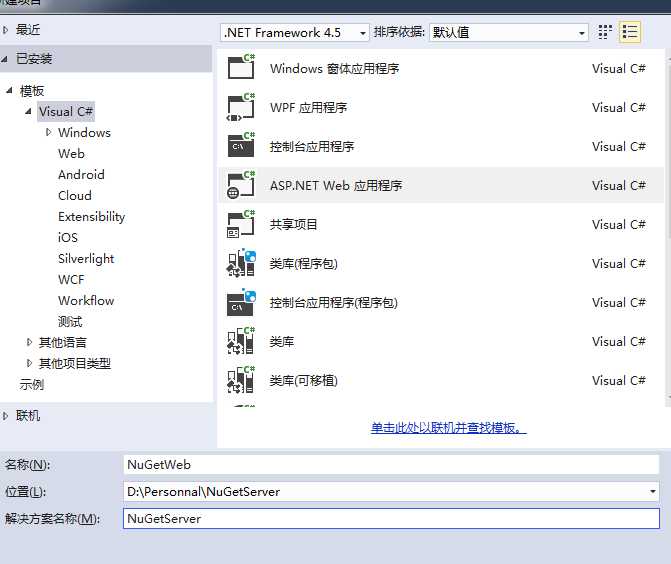Select the 类库(可移植) template icon

click(241, 380)
